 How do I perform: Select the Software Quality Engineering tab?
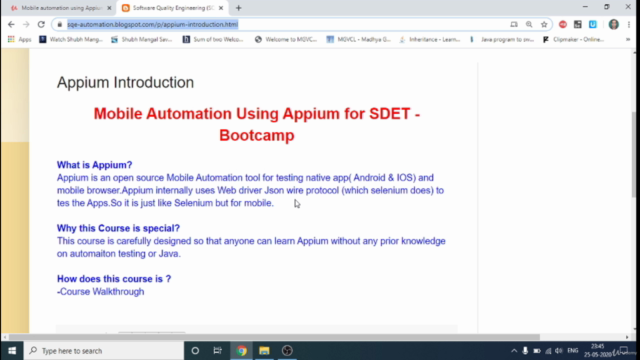point(173,8)
